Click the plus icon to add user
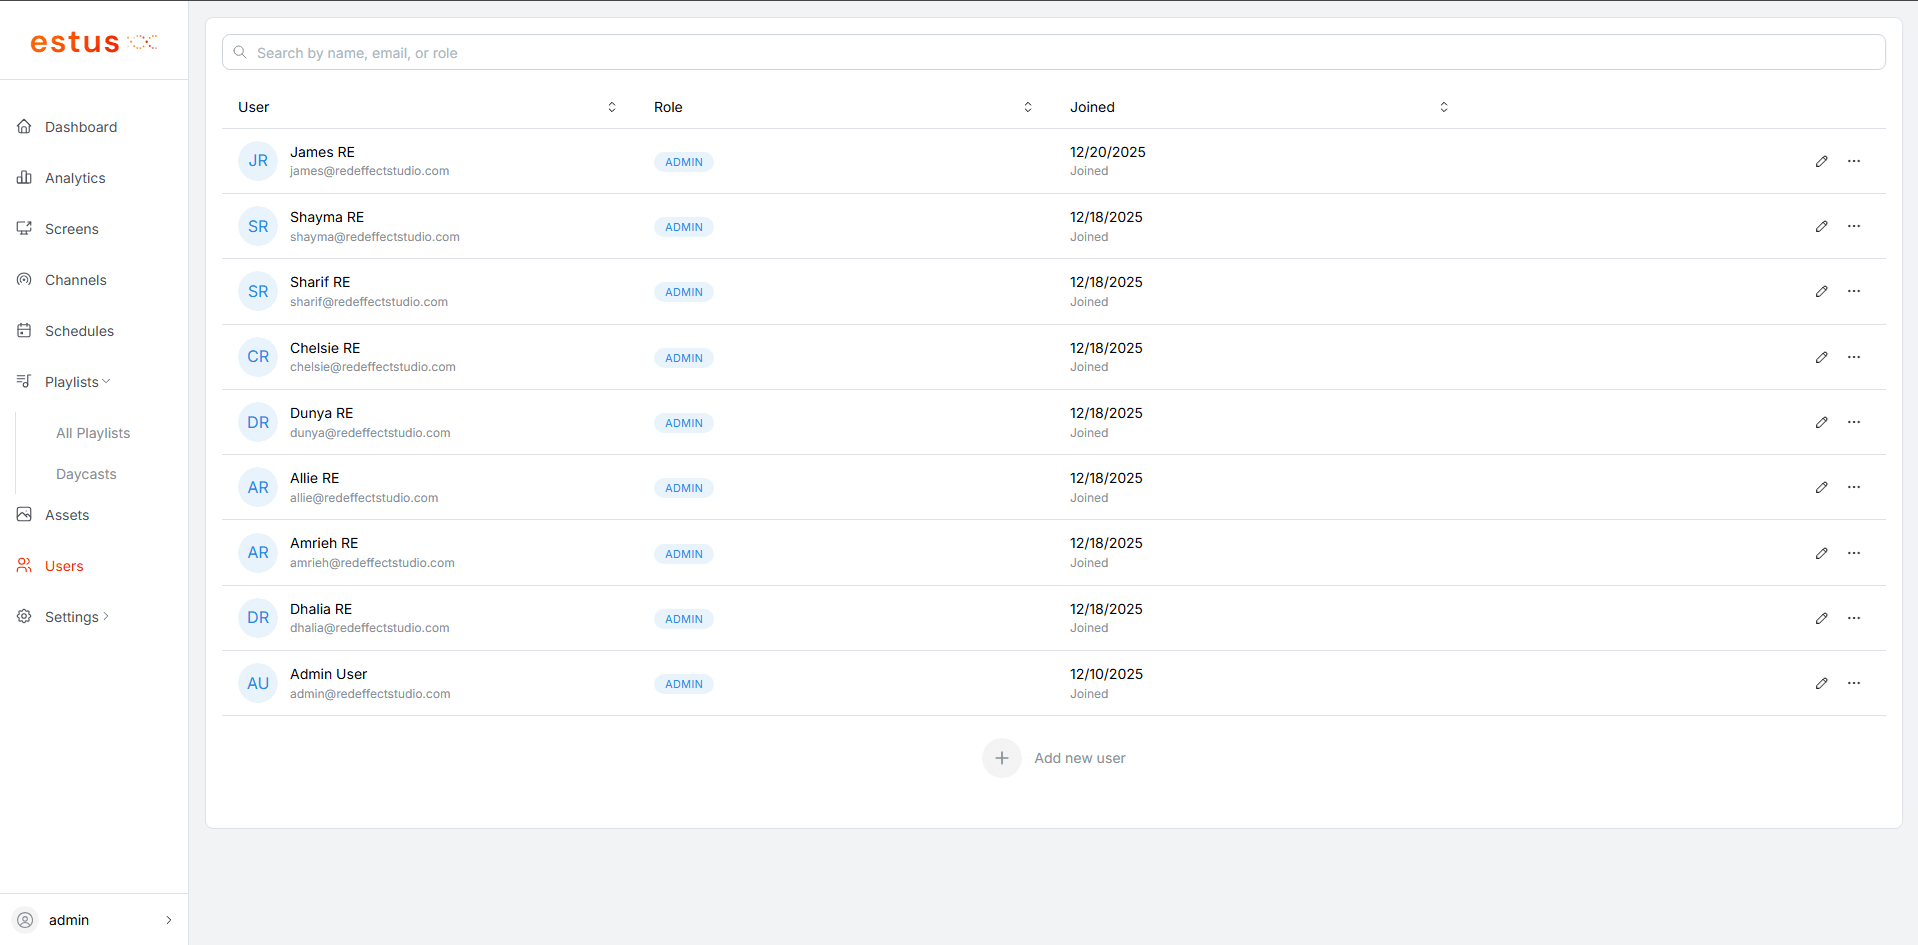The height and width of the screenshot is (945, 1918). [x=1002, y=758]
